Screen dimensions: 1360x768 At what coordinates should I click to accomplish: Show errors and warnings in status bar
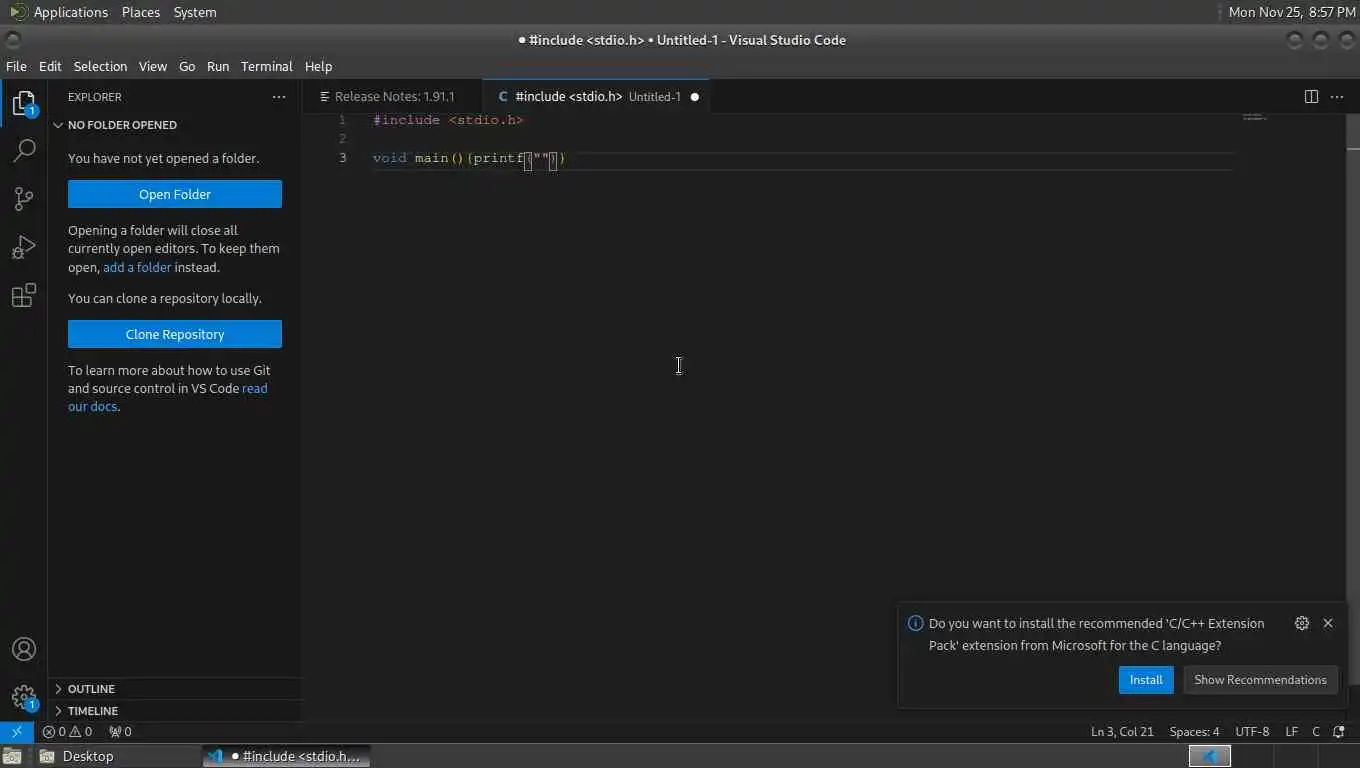(67, 732)
